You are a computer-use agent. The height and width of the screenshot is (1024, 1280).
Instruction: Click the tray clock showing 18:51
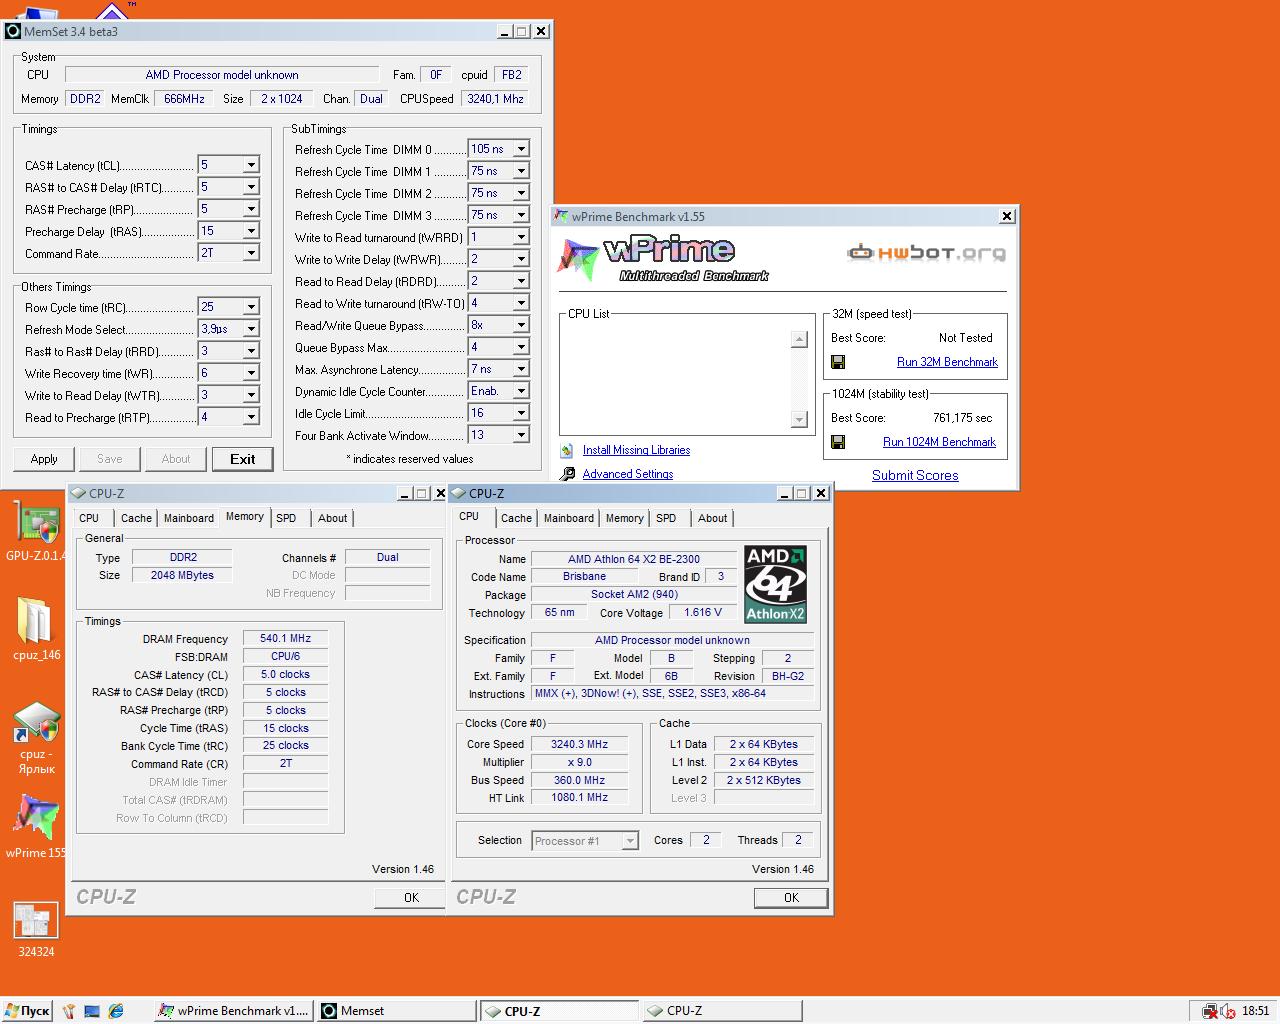1256,1011
